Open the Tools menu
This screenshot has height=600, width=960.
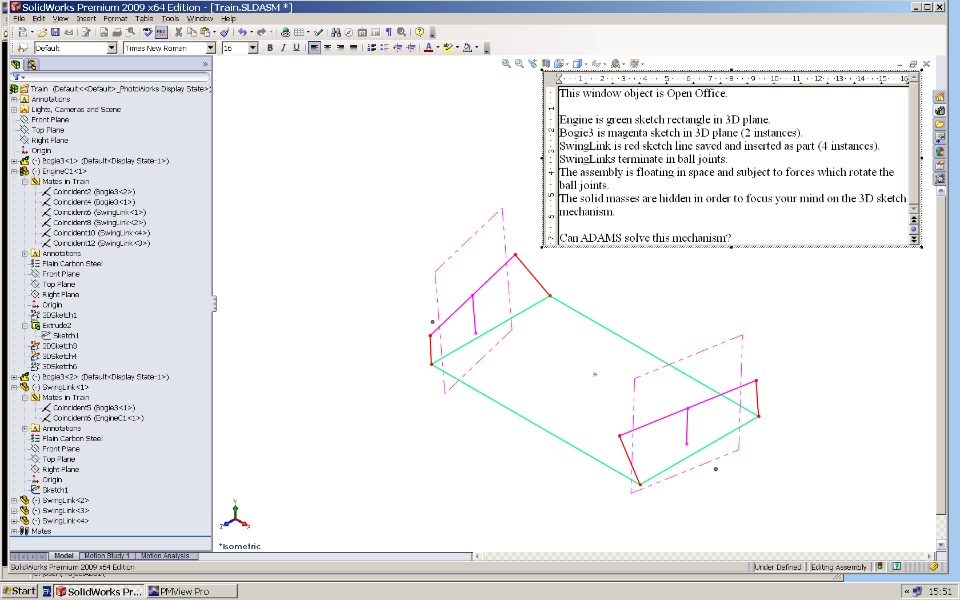(x=170, y=18)
